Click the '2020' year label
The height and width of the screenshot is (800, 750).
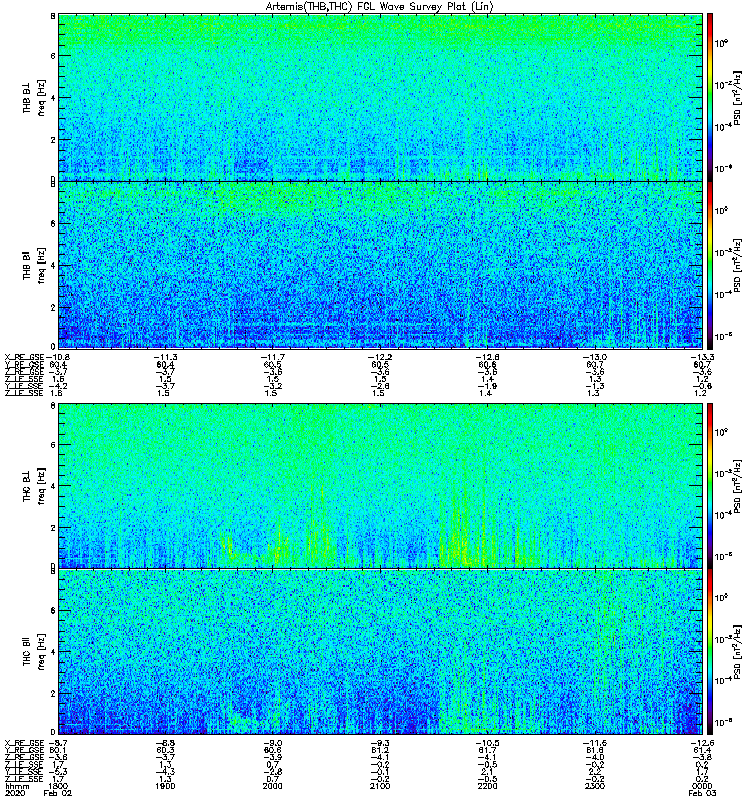(x=14, y=793)
